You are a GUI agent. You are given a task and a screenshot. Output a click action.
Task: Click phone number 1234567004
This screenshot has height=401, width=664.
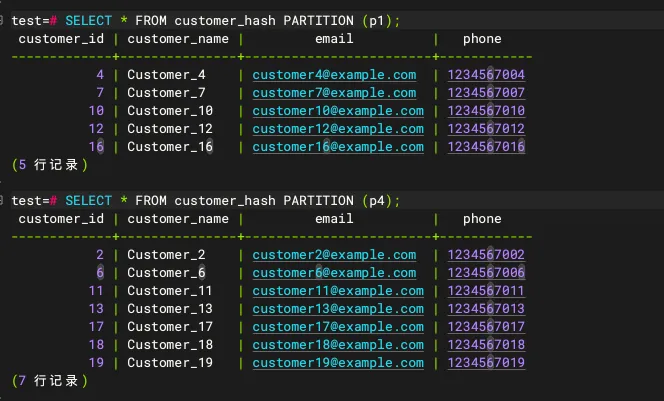click(486, 75)
